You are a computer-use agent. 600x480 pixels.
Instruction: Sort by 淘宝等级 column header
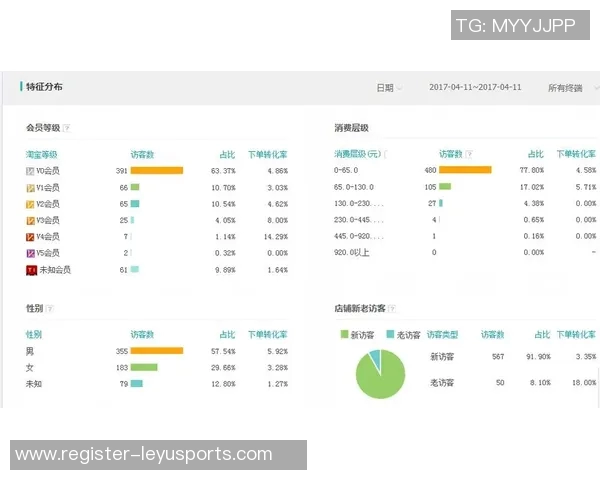coord(41,155)
